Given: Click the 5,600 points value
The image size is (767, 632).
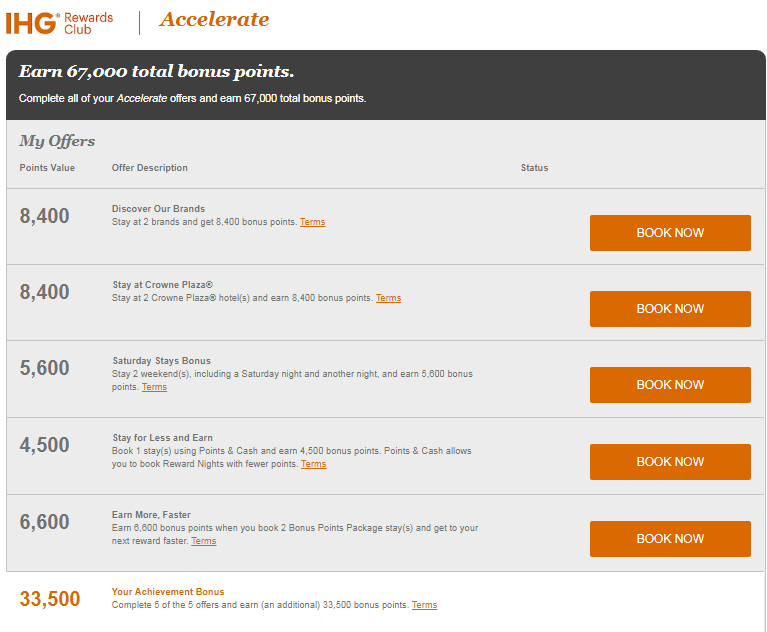Looking at the screenshot, I should pyautogui.click(x=45, y=368).
